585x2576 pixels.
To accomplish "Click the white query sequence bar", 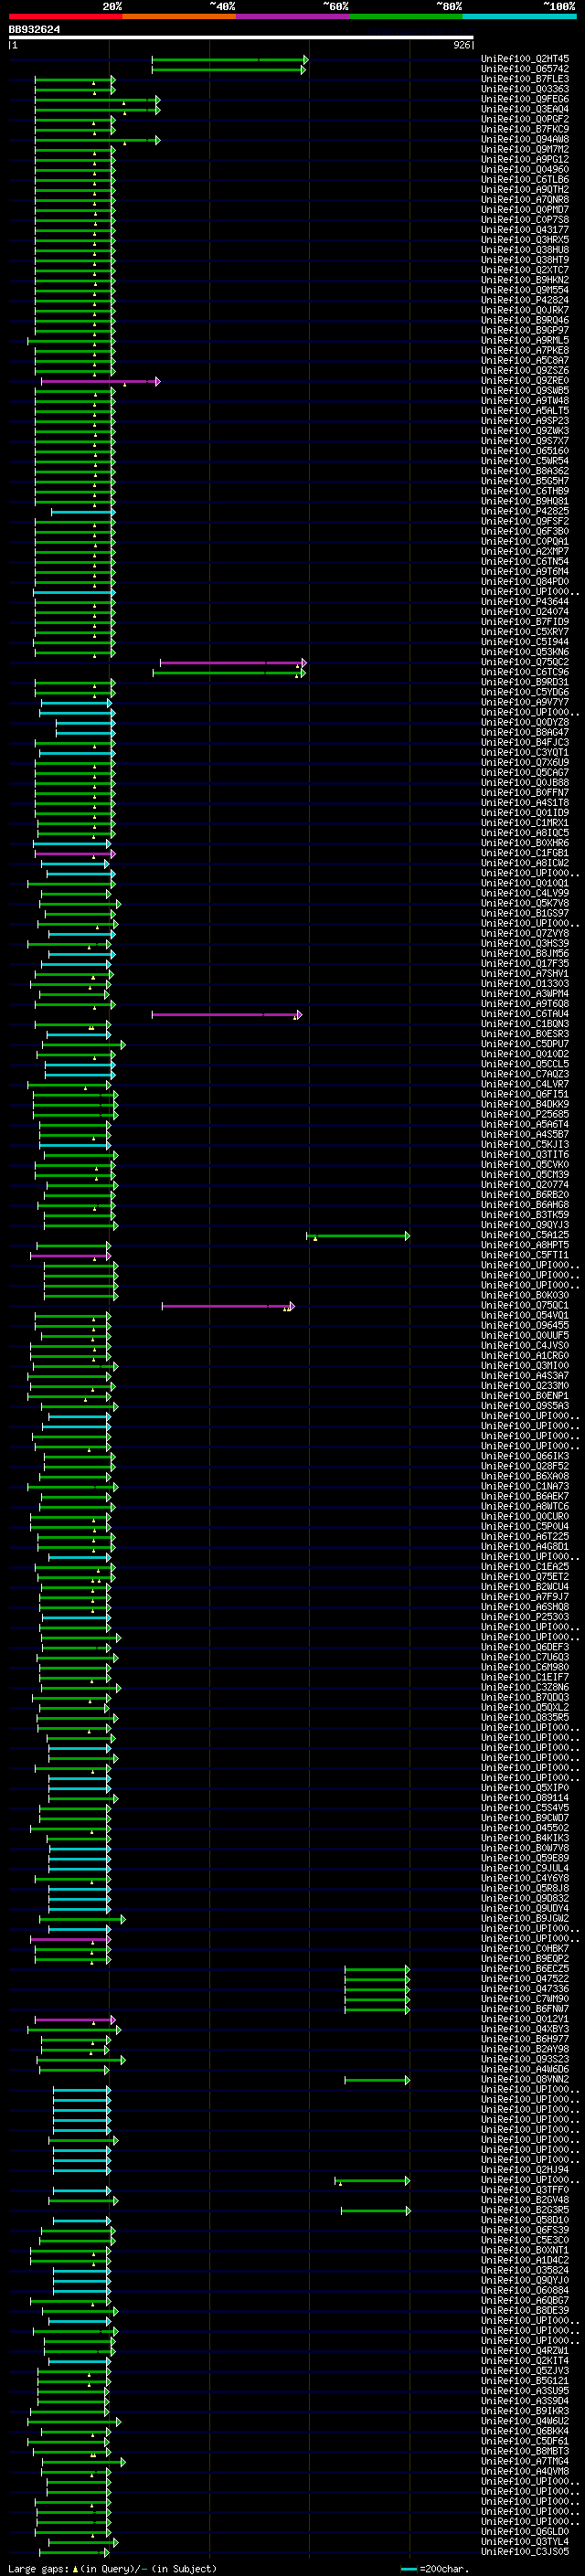I will (241, 38).
